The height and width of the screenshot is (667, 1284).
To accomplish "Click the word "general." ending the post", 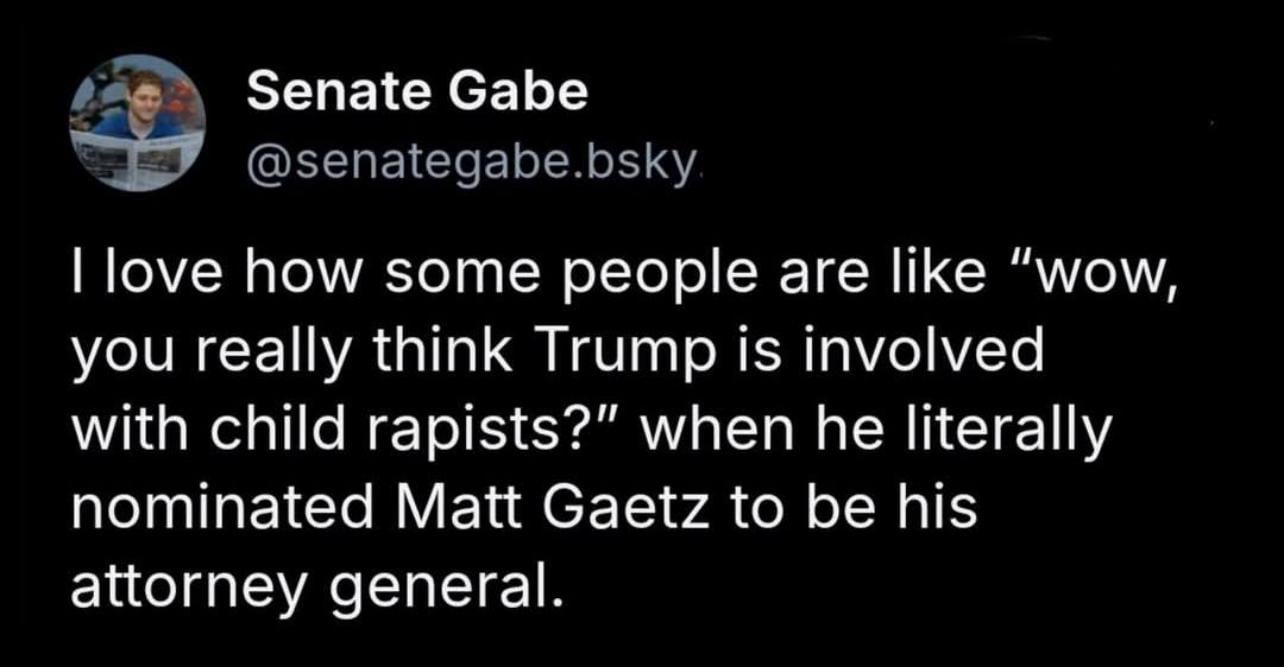I will [442, 590].
